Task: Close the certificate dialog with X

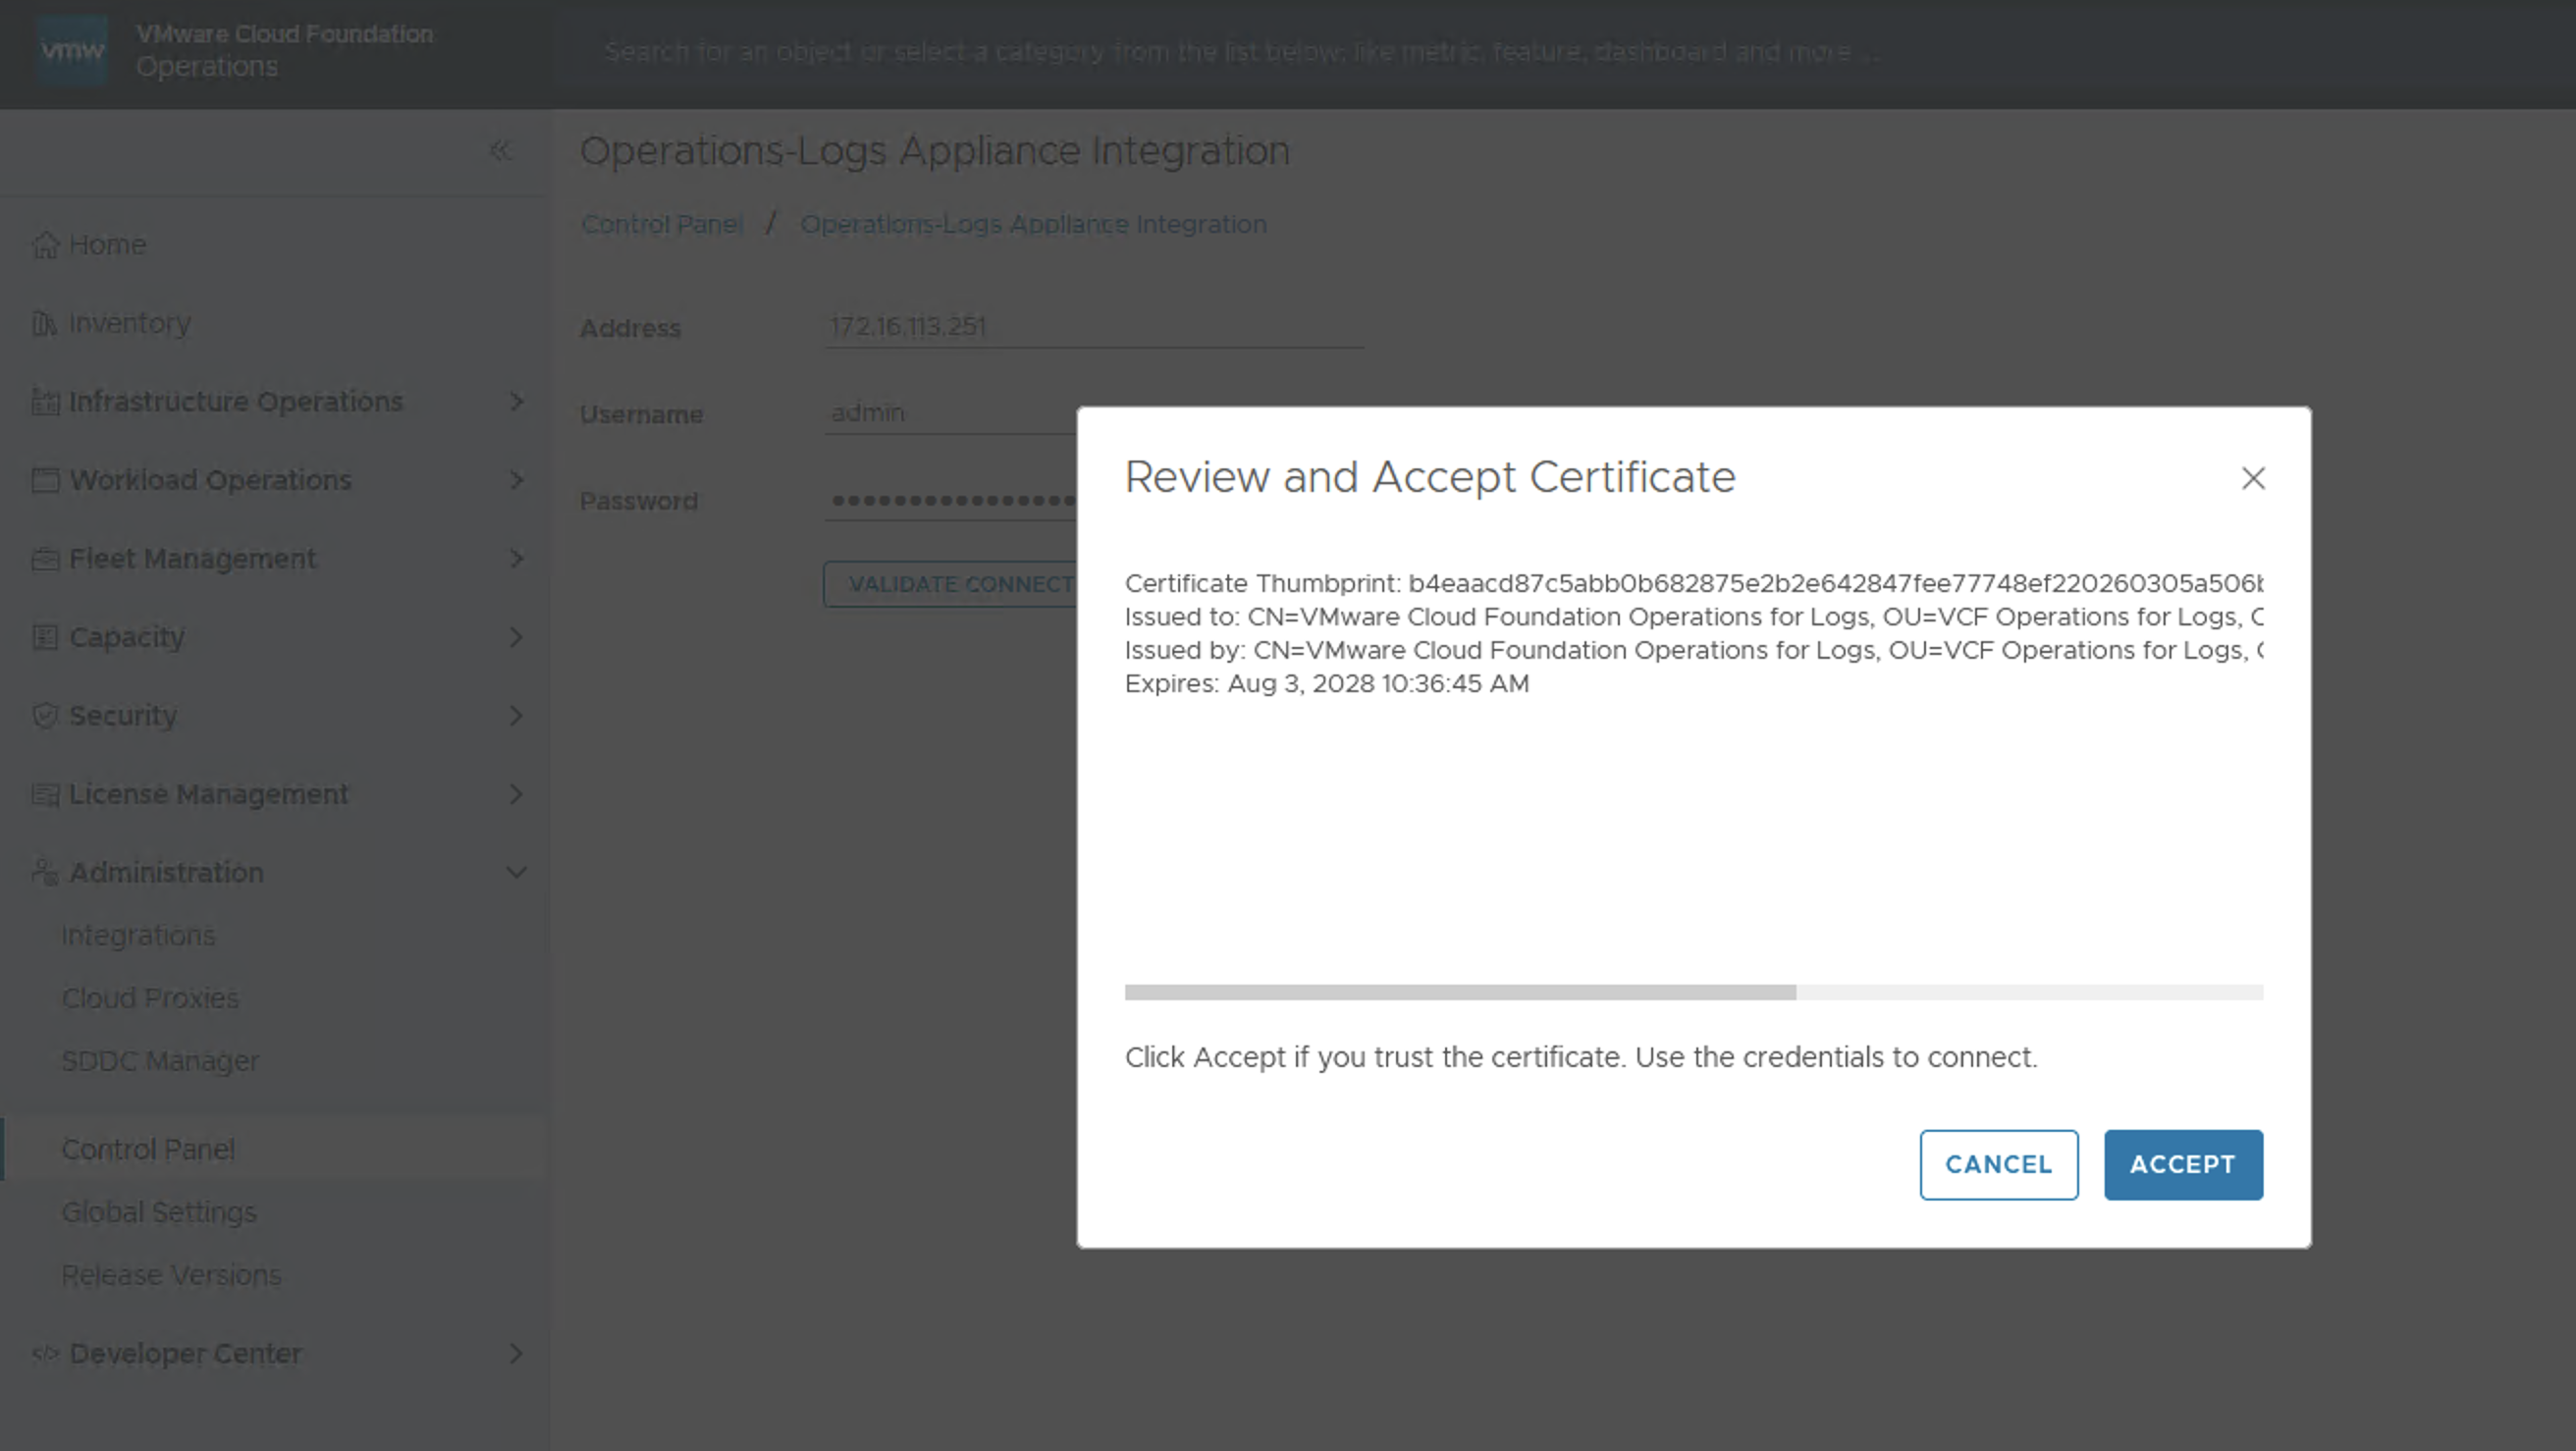Action: [2252, 479]
